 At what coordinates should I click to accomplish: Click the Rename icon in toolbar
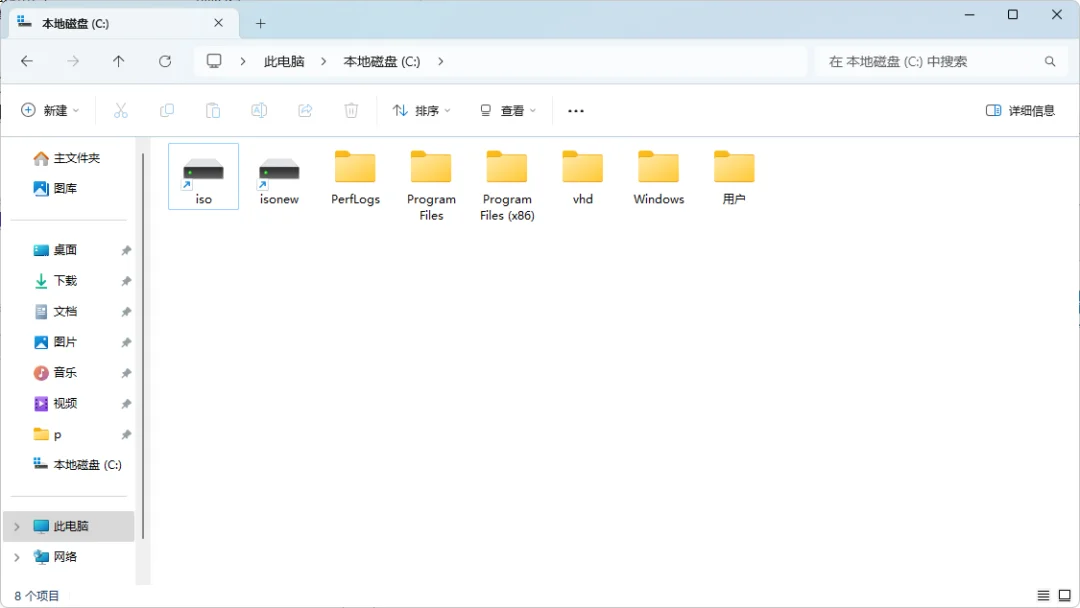pos(259,110)
